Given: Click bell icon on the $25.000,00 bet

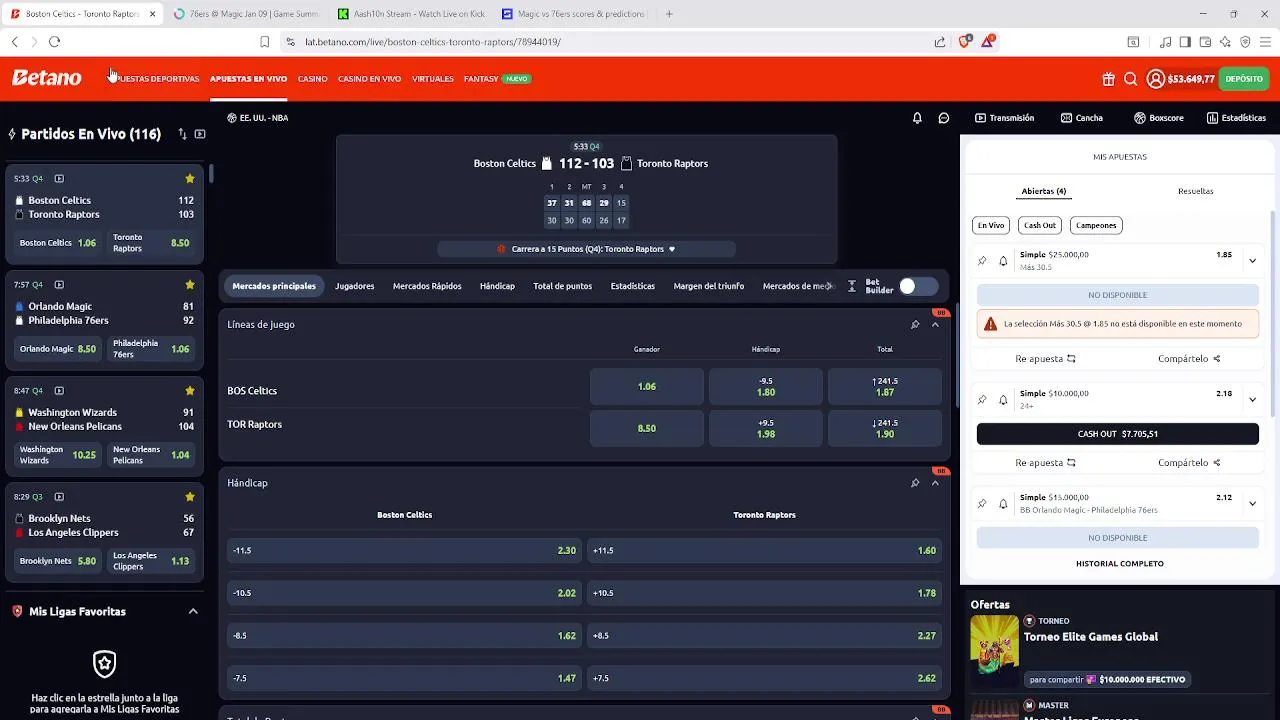Looking at the screenshot, I should (1003, 261).
